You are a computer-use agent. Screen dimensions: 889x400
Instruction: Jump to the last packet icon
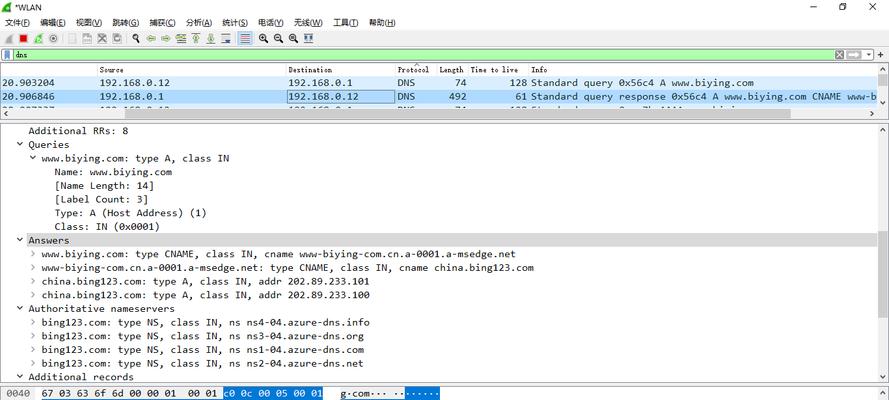pos(210,39)
